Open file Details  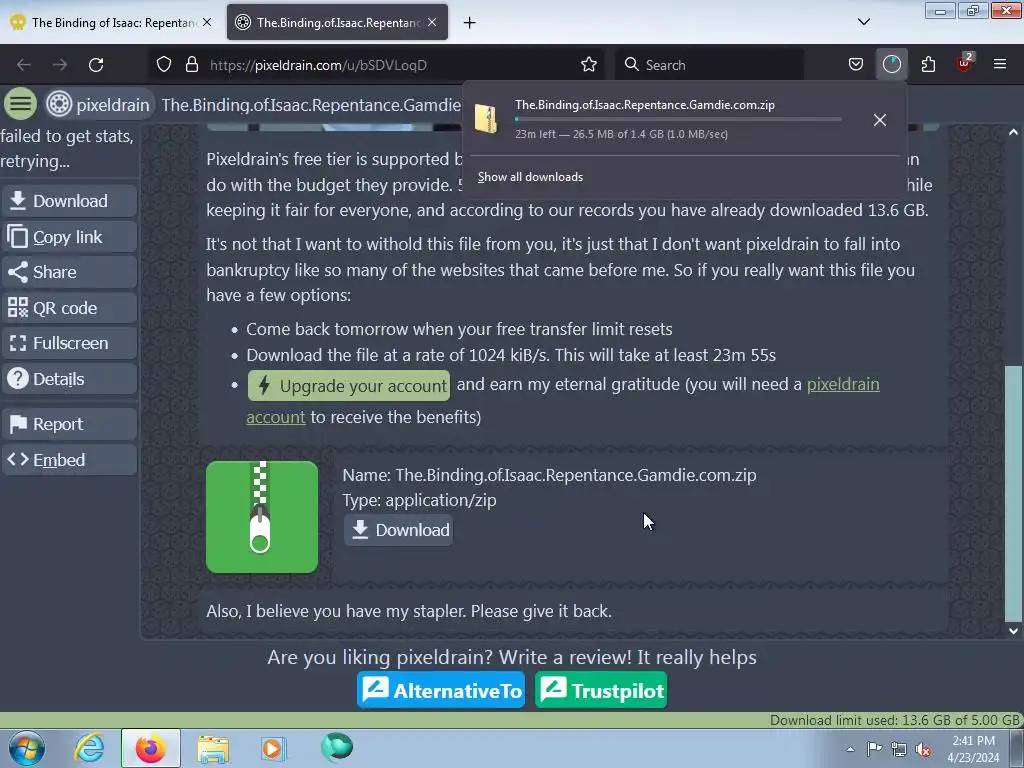point(69,379)
